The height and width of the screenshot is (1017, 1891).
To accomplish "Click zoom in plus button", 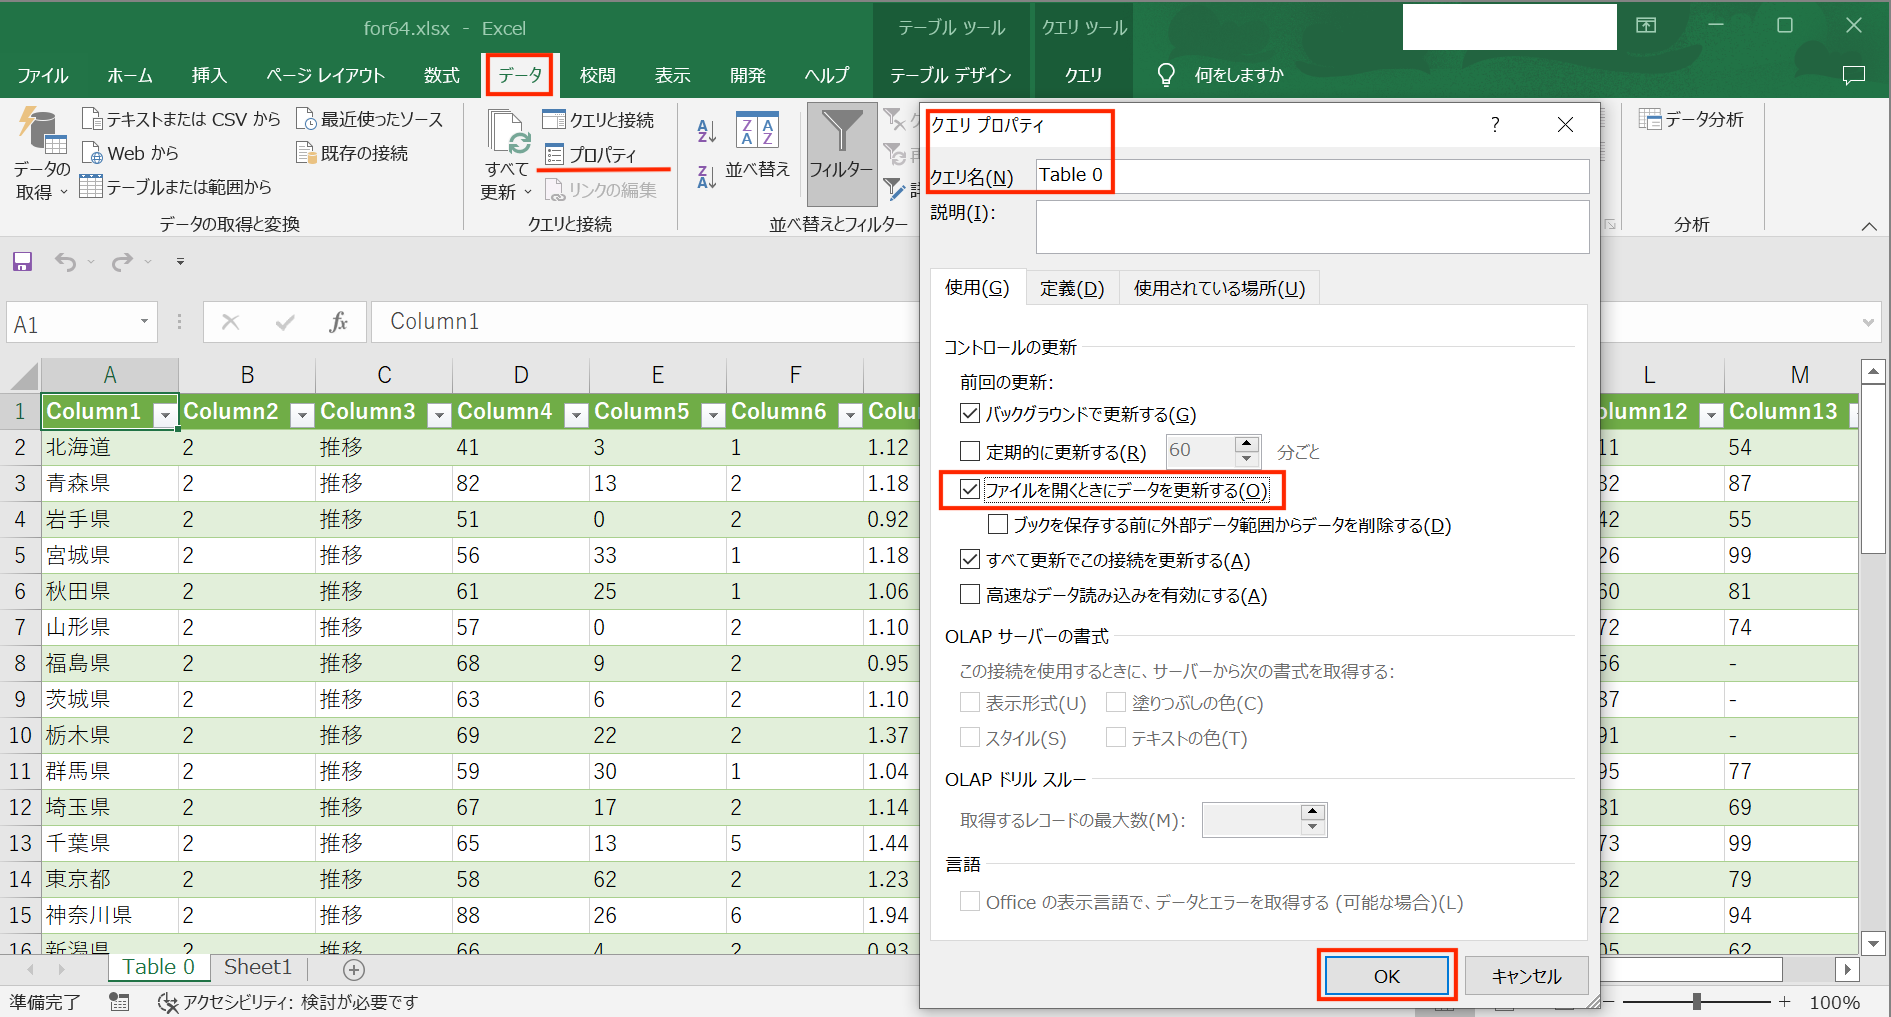I will pyautogui.click(x=1784, y=1001).
